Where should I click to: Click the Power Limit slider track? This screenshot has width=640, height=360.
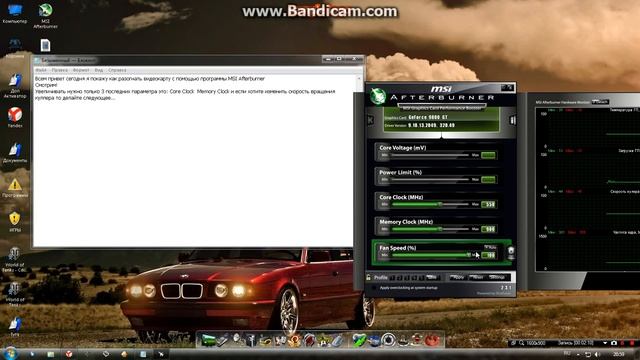point(430,180)
